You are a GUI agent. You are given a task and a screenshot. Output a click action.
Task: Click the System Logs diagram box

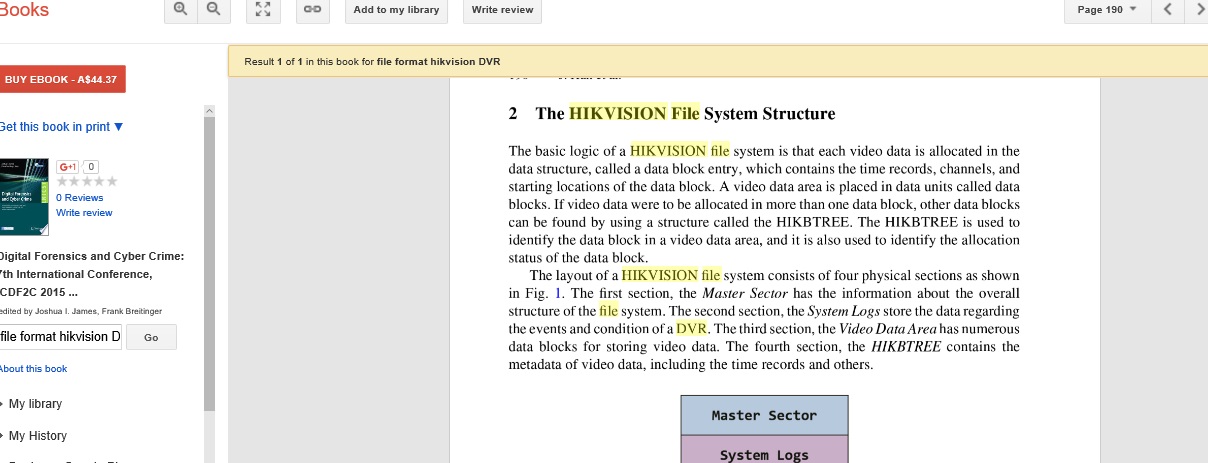pyautogui.click(x=764, y=451)
